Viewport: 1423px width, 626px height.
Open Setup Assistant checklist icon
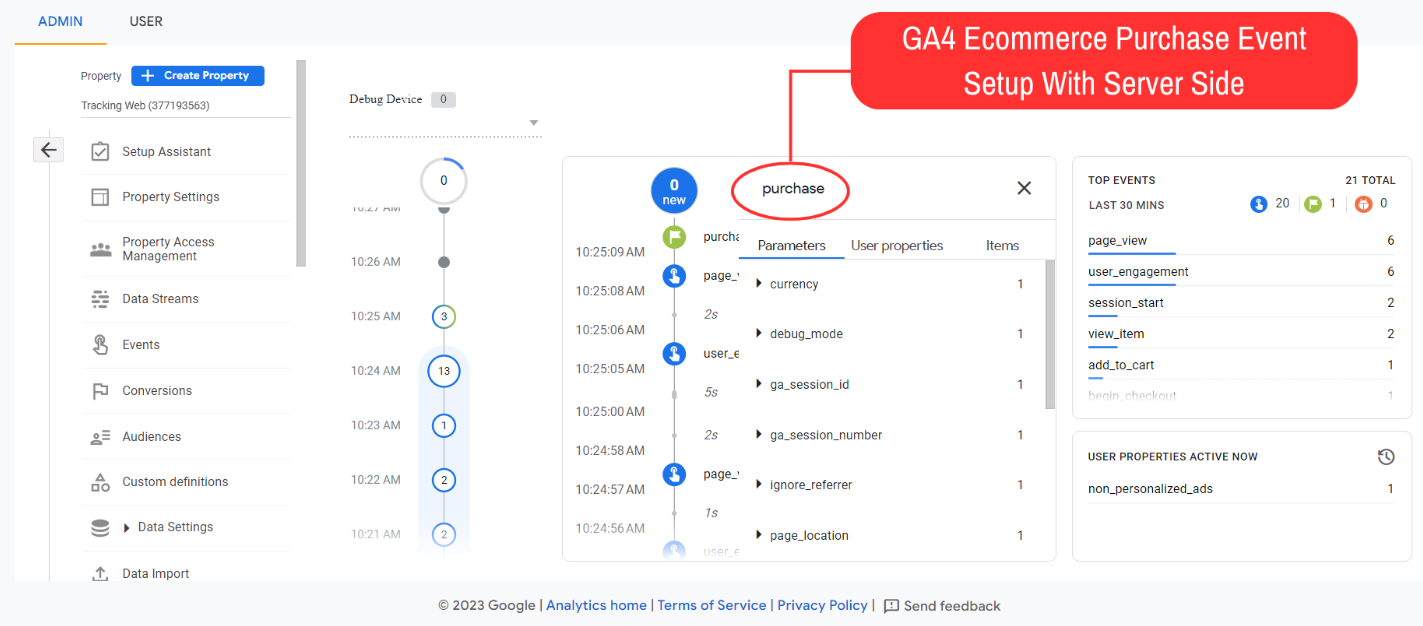100,152
